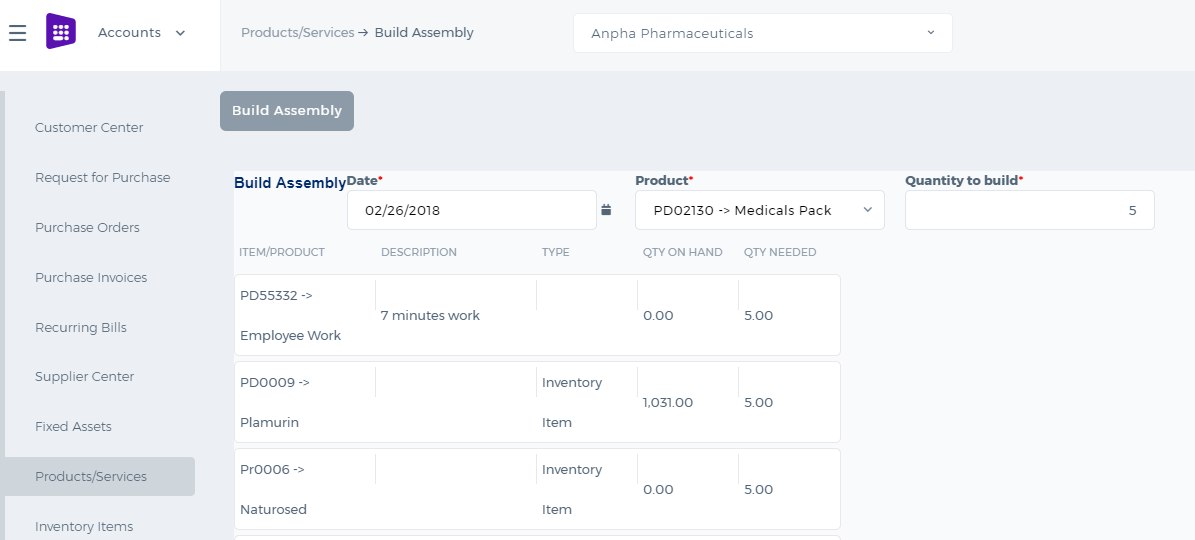
Task: Open Inventory Items sidebar entry
Action: coord(84,527)
